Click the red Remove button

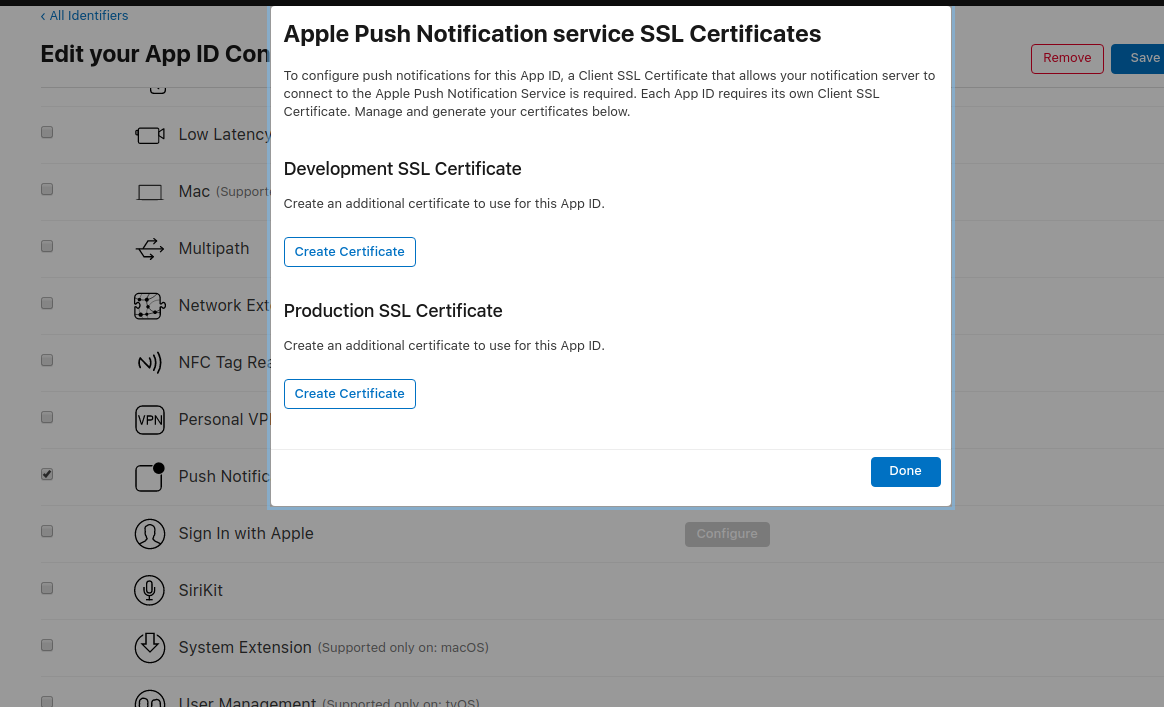click(x=1067, y=59)
